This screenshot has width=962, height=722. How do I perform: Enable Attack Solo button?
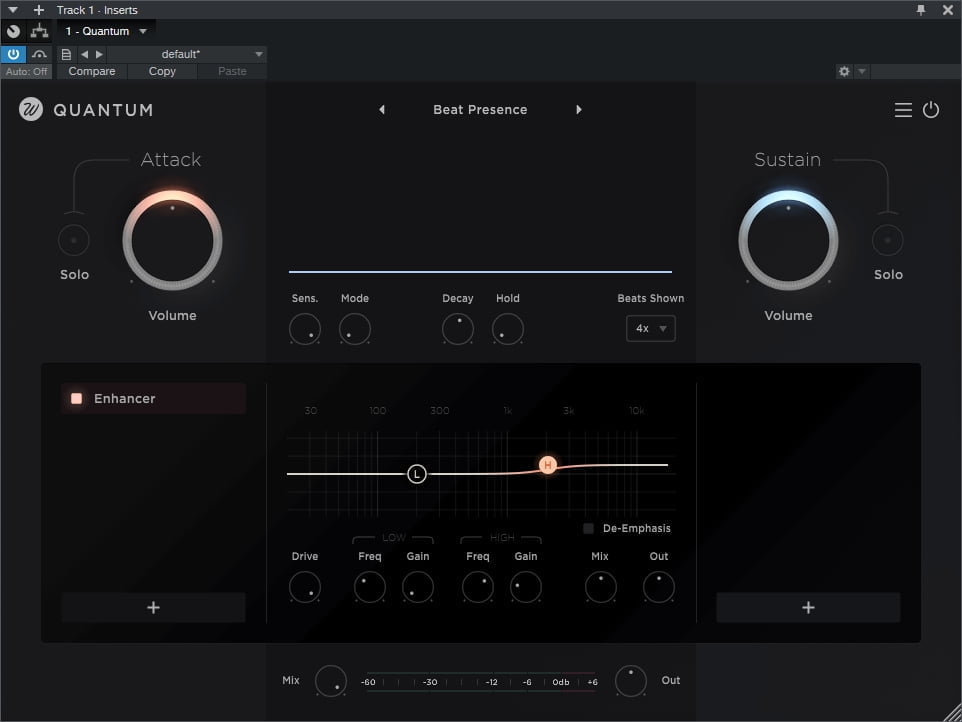pos(73,240)
